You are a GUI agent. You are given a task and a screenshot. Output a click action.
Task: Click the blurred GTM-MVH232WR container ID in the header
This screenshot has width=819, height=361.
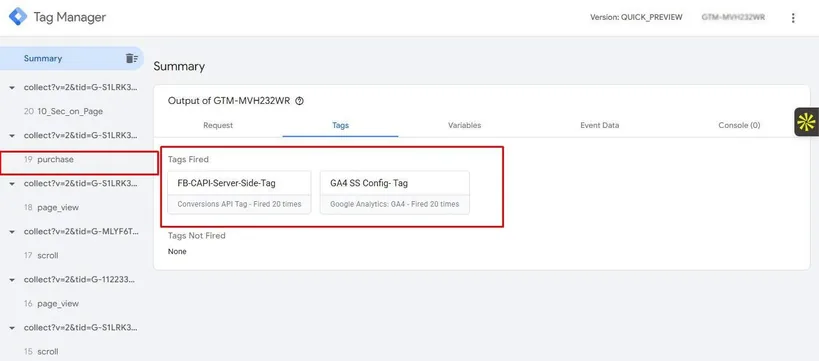[x=733, y=17]
